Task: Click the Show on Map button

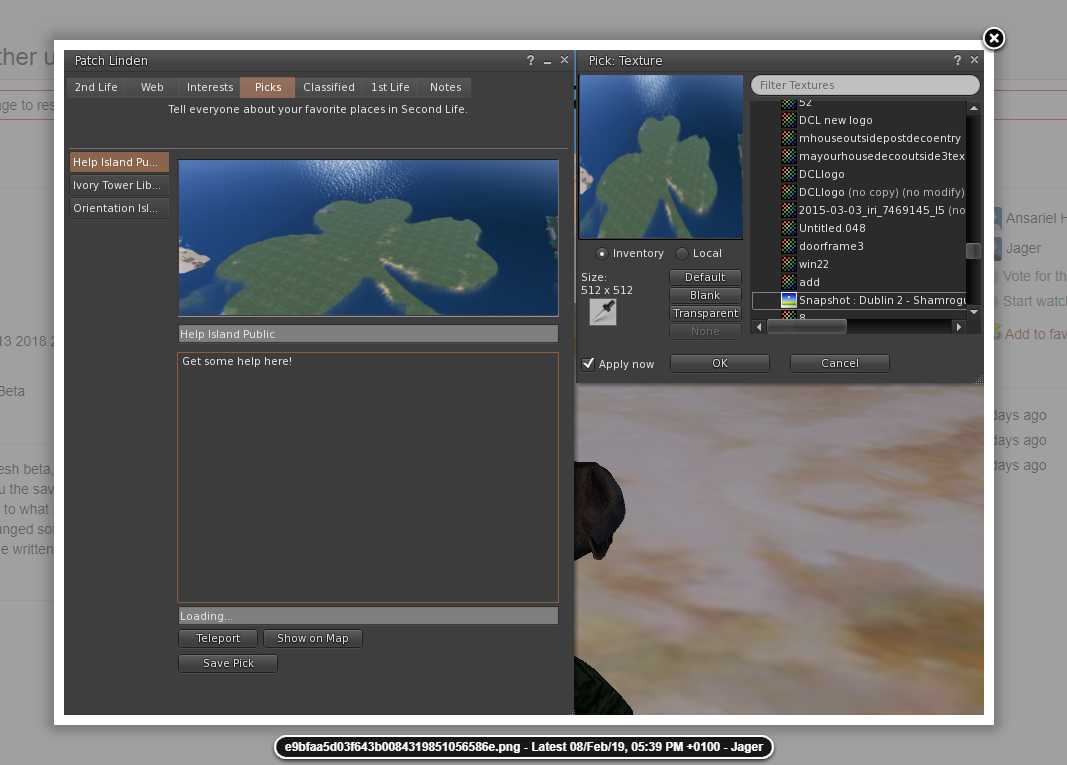Action: (x=313, y=638)
